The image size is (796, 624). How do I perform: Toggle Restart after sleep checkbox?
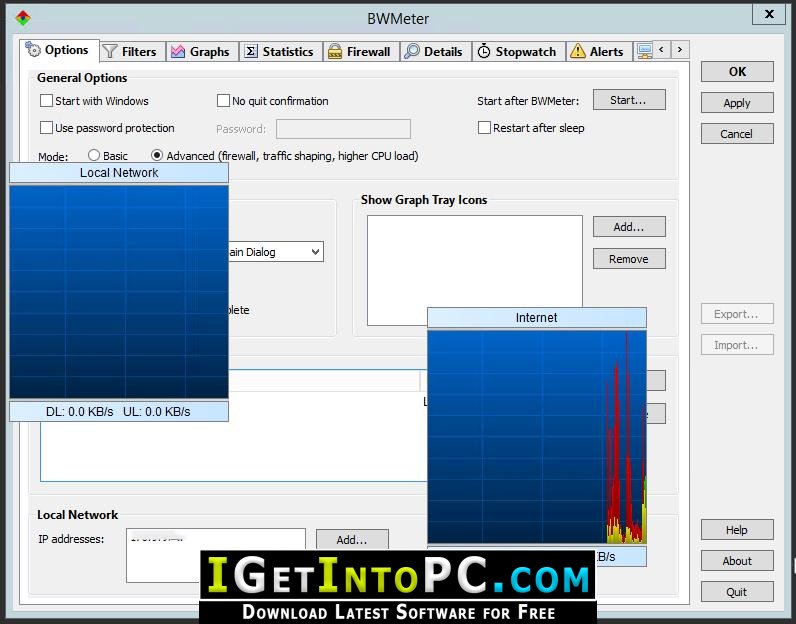pos(484,127)
